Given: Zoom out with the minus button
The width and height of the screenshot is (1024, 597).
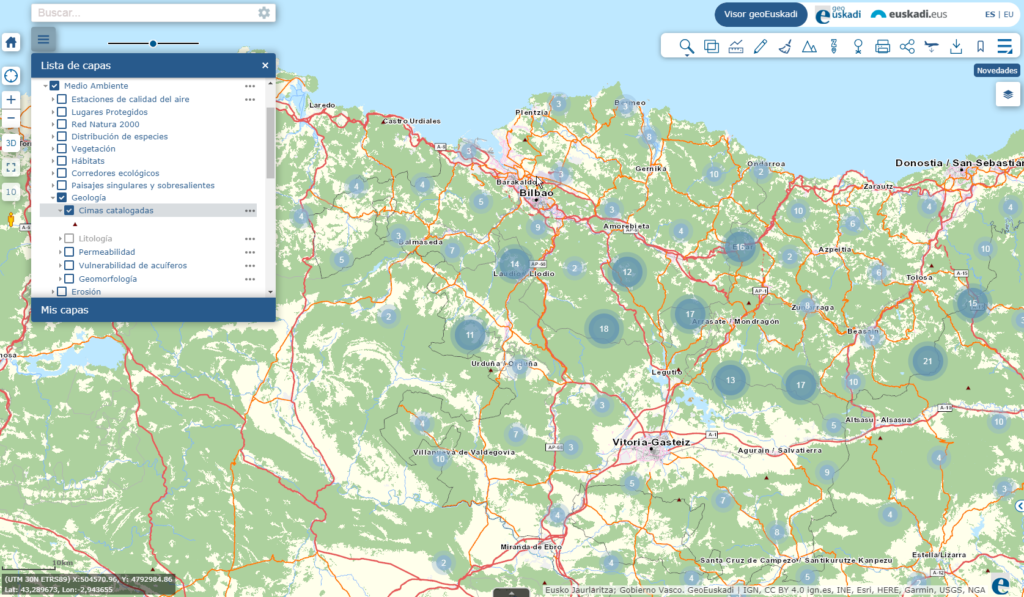Looking at the screenshot, I should coord(11,118).
